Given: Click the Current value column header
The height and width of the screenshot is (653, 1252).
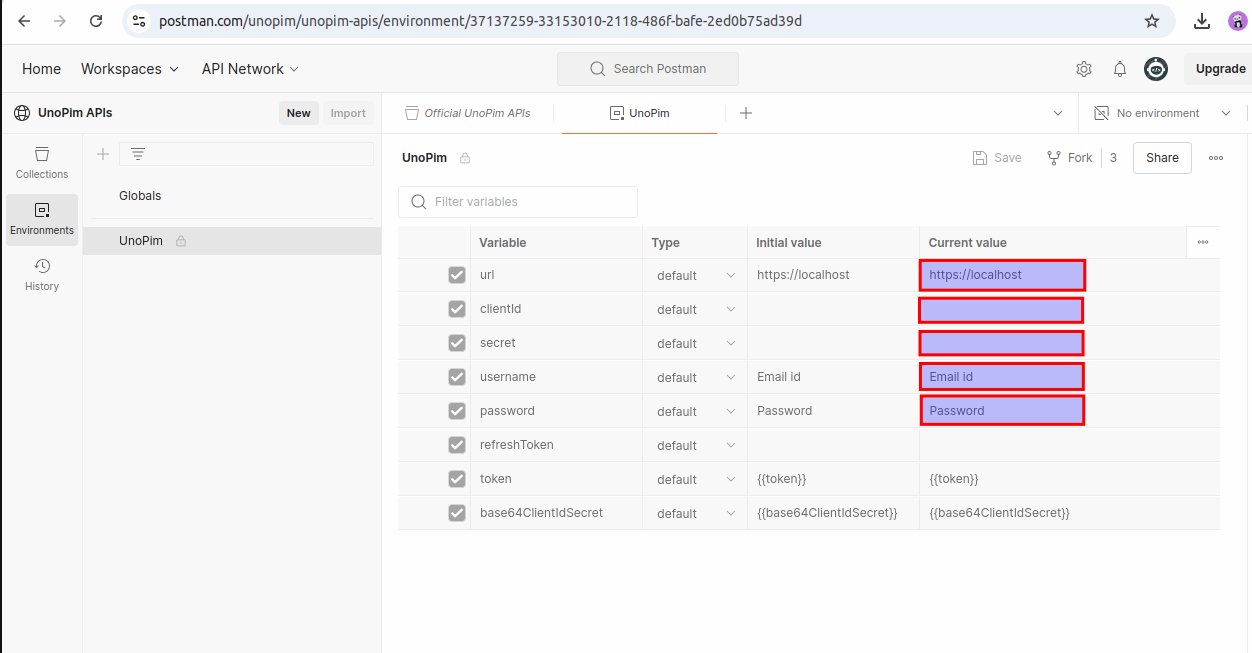Looking at the screenshot, I should click(x=967, y=243).
